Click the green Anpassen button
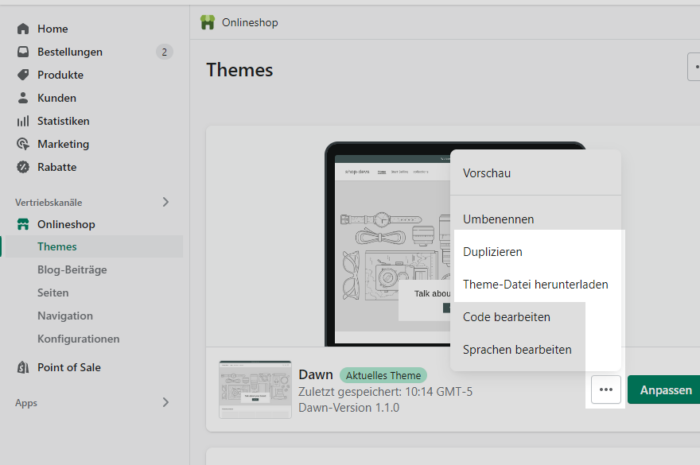Image resolution: width=700 pixels, height=465 pixels. coord(666,390)
